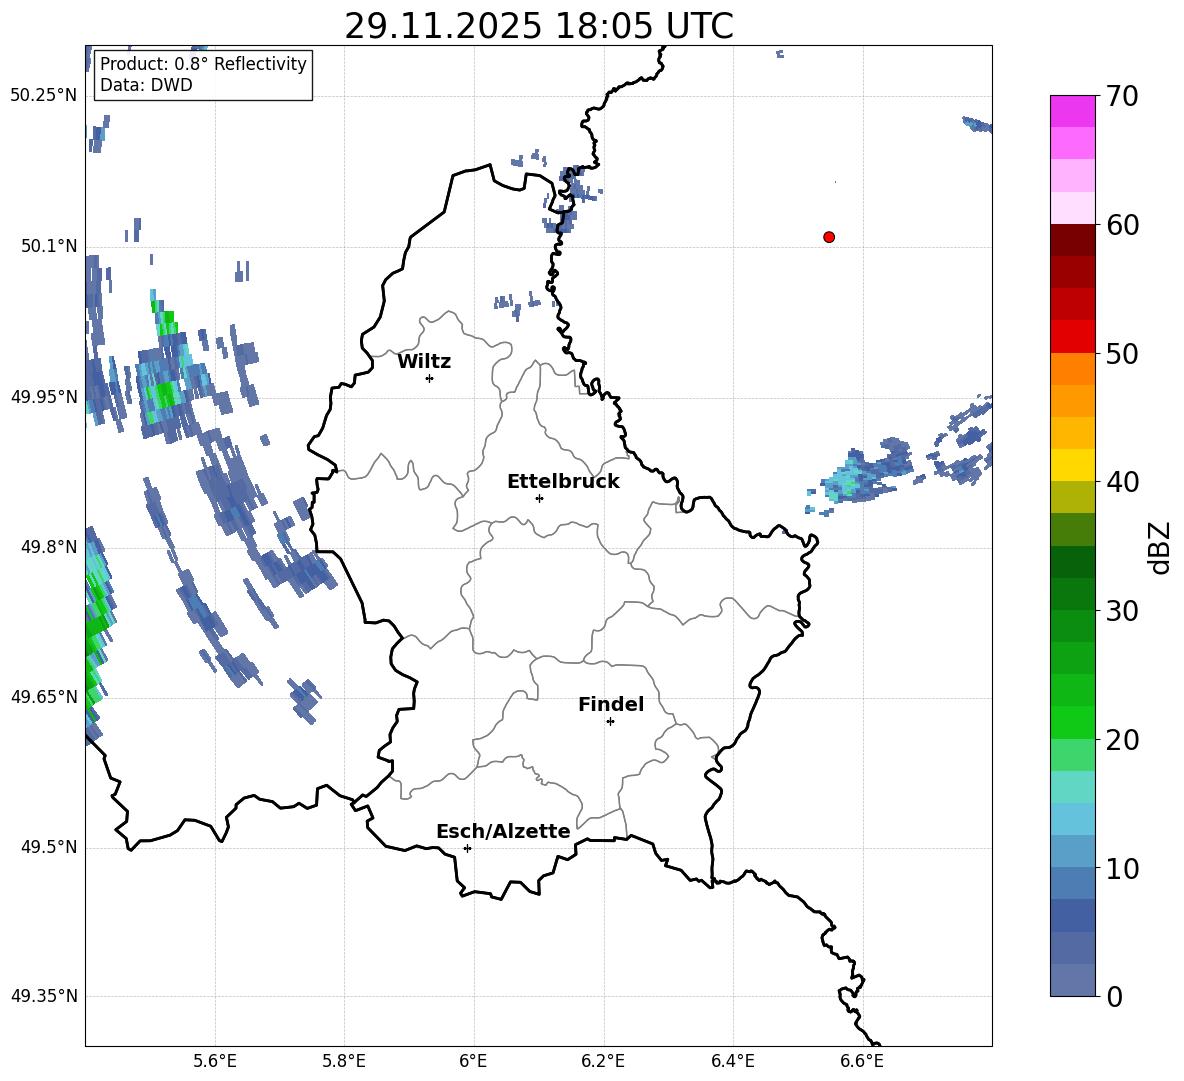
Task: Select the Findel label
Action: pyautogui.click(x=611, y=704)
